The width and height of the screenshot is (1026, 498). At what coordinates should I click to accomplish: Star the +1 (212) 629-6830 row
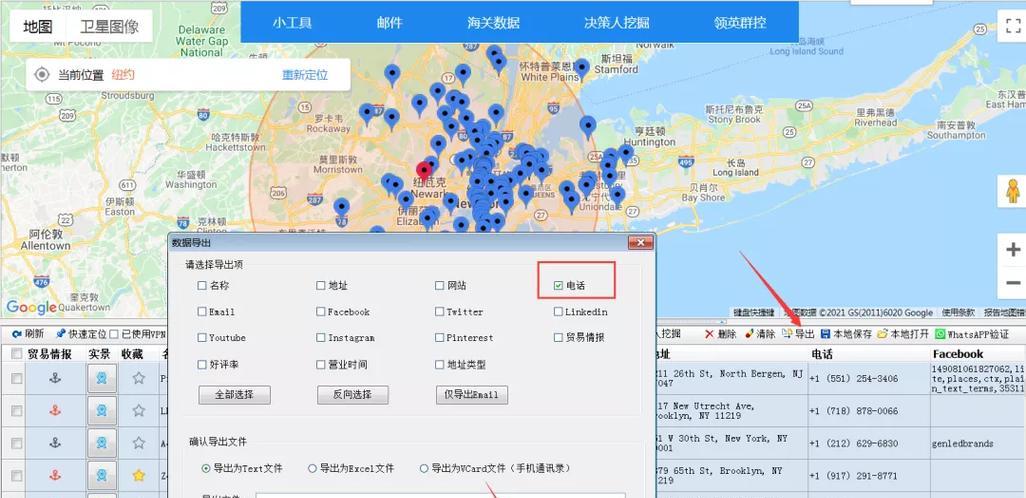(139, 443)
